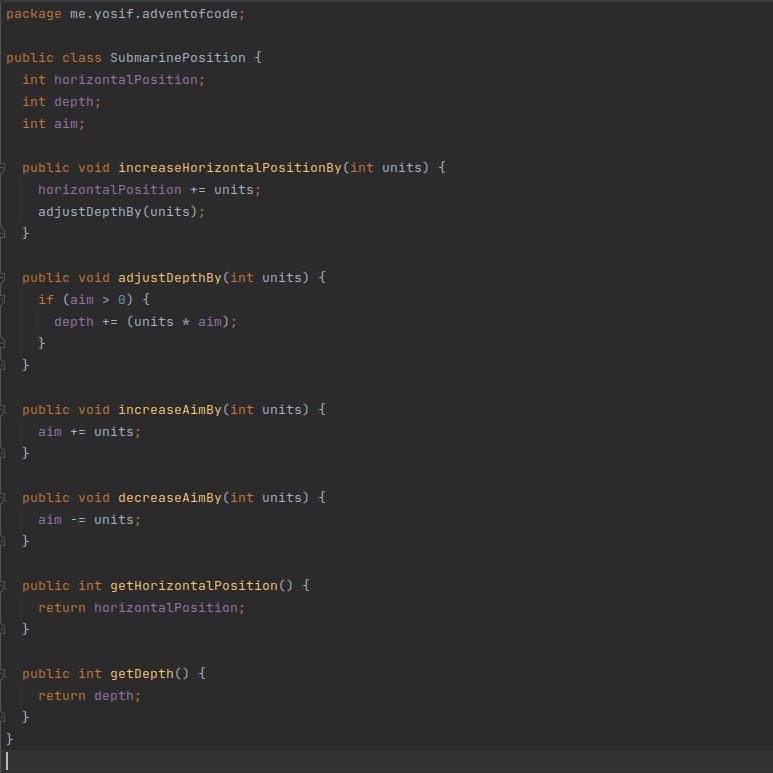The width and height of the screenshot is (773, 773).
Task: Click the 'if' keyword
Action: pos(46,300)
